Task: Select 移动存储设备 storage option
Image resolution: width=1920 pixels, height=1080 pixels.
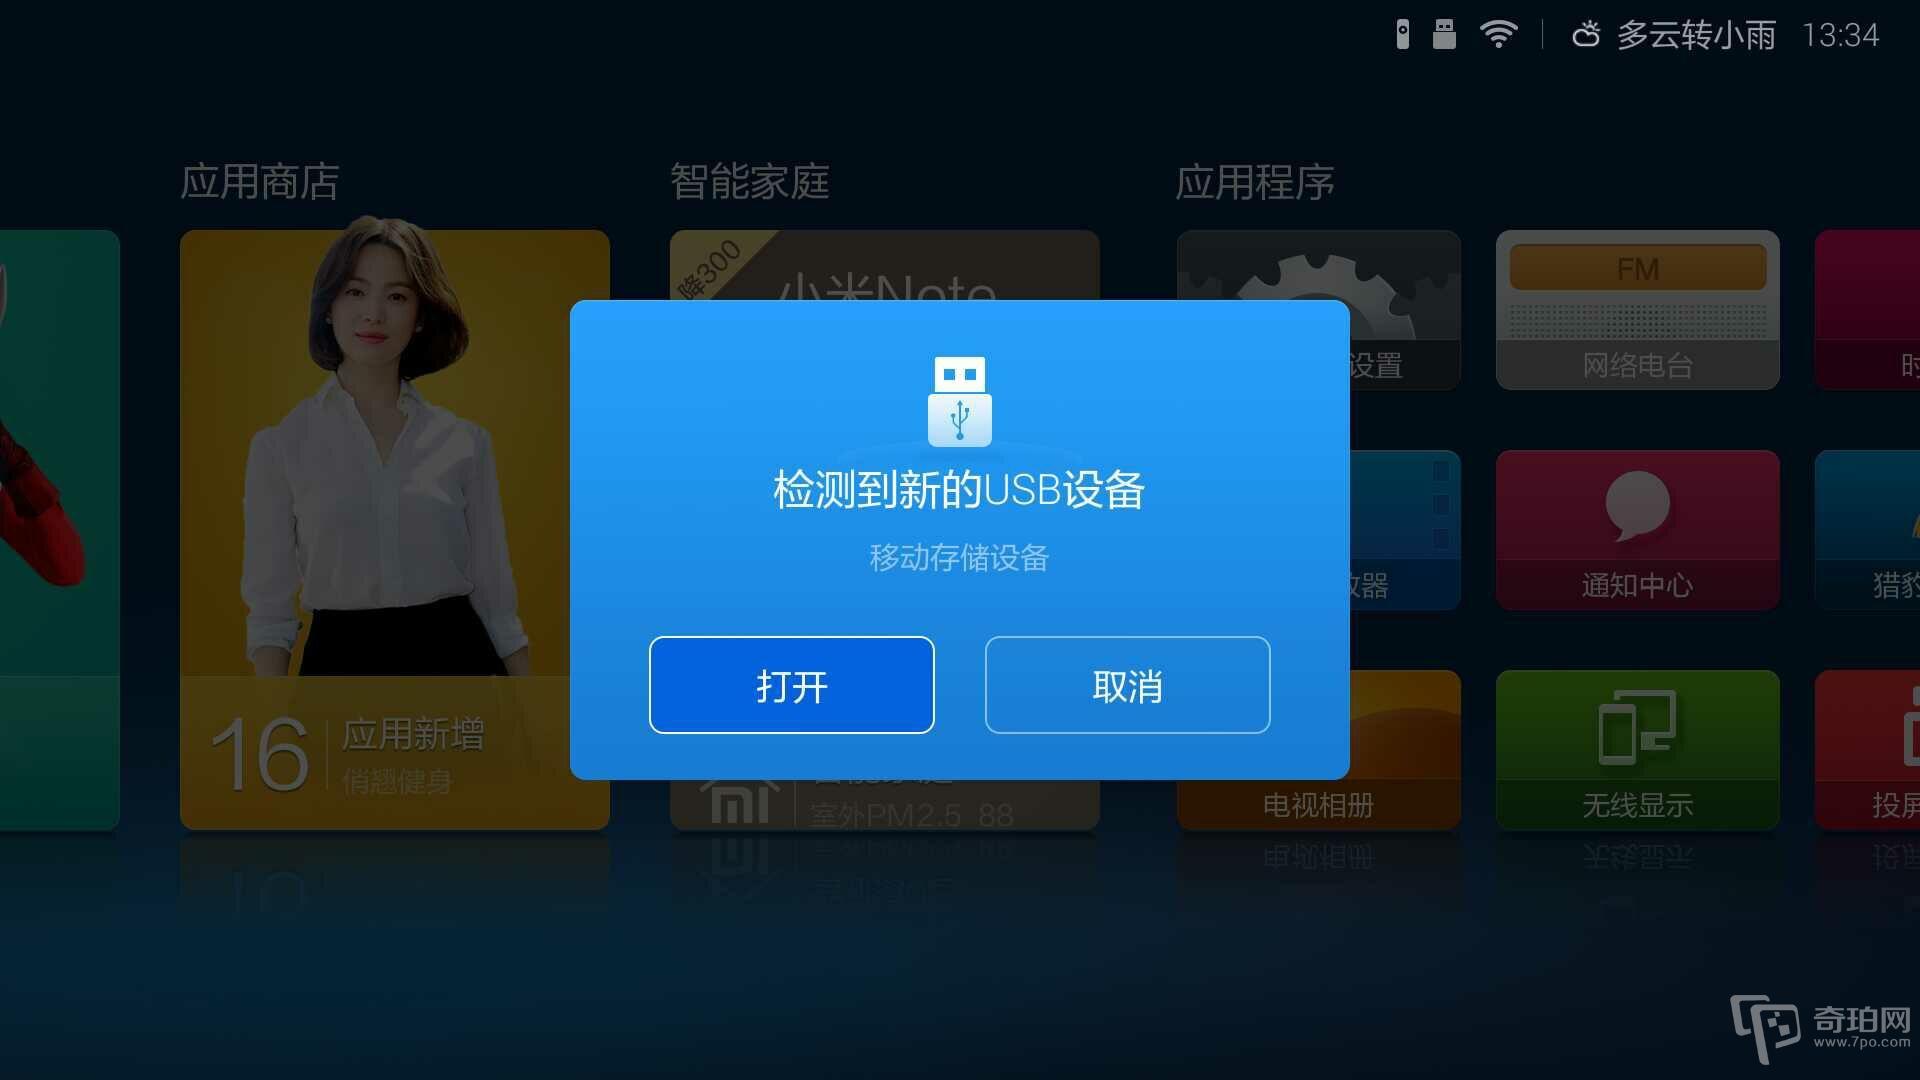Action: pyautogui.click(x=959, y=559)
